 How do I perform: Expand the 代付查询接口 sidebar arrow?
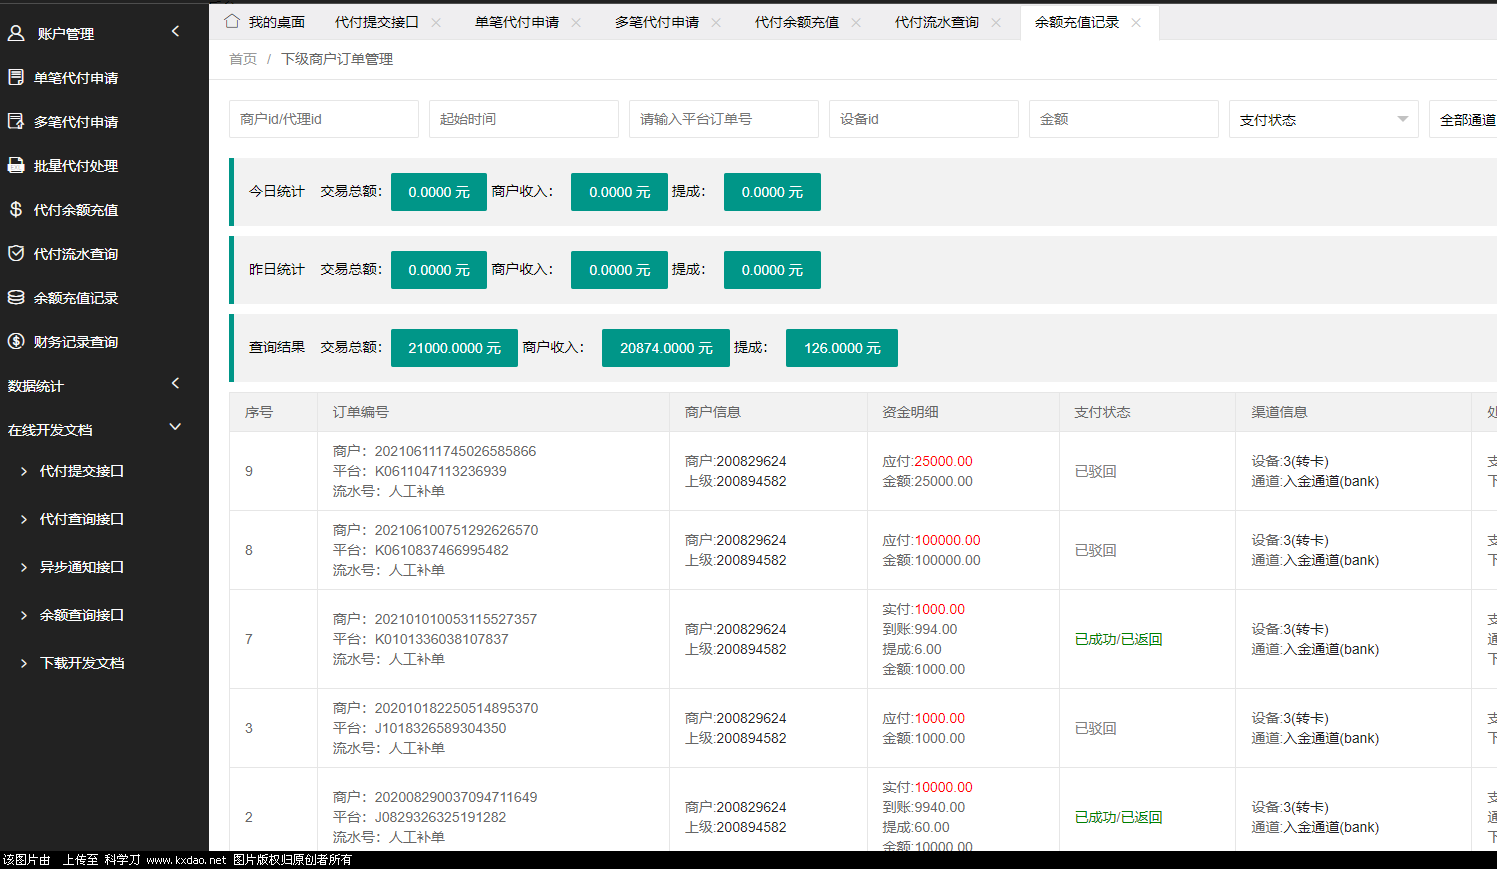(x=24, y=519)
